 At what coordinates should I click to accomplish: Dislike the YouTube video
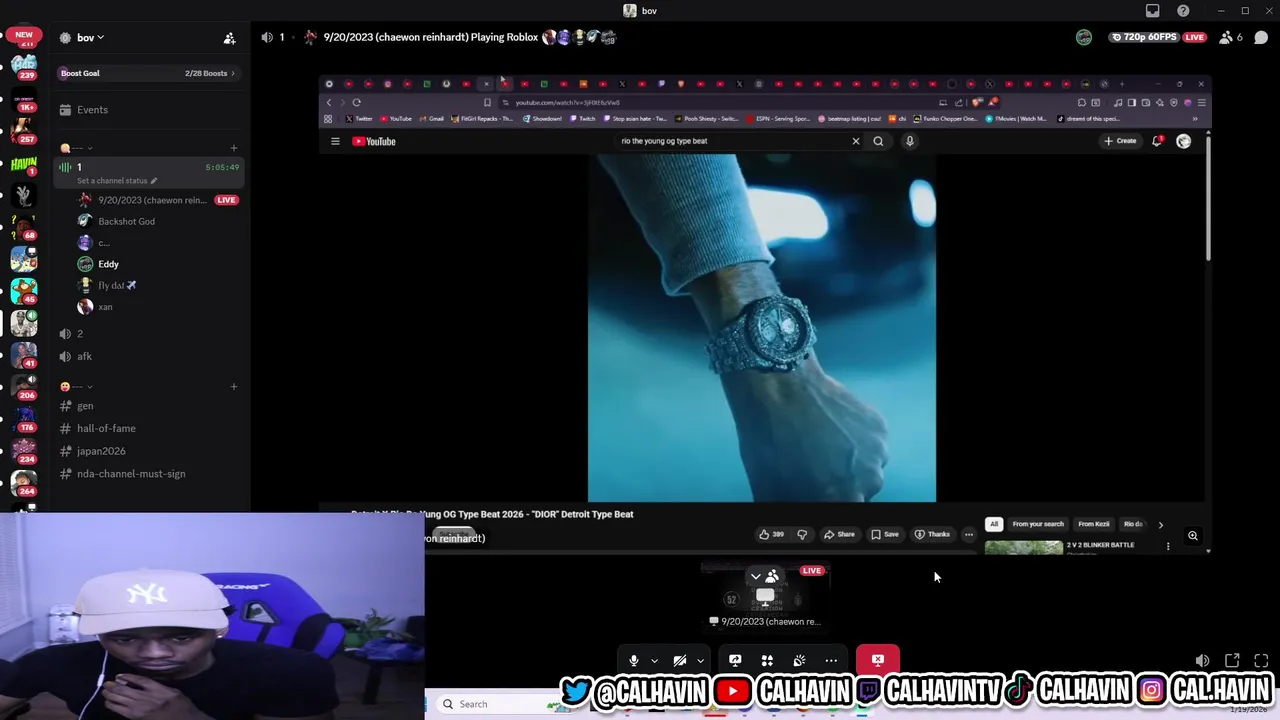click(x=802, y=534)
